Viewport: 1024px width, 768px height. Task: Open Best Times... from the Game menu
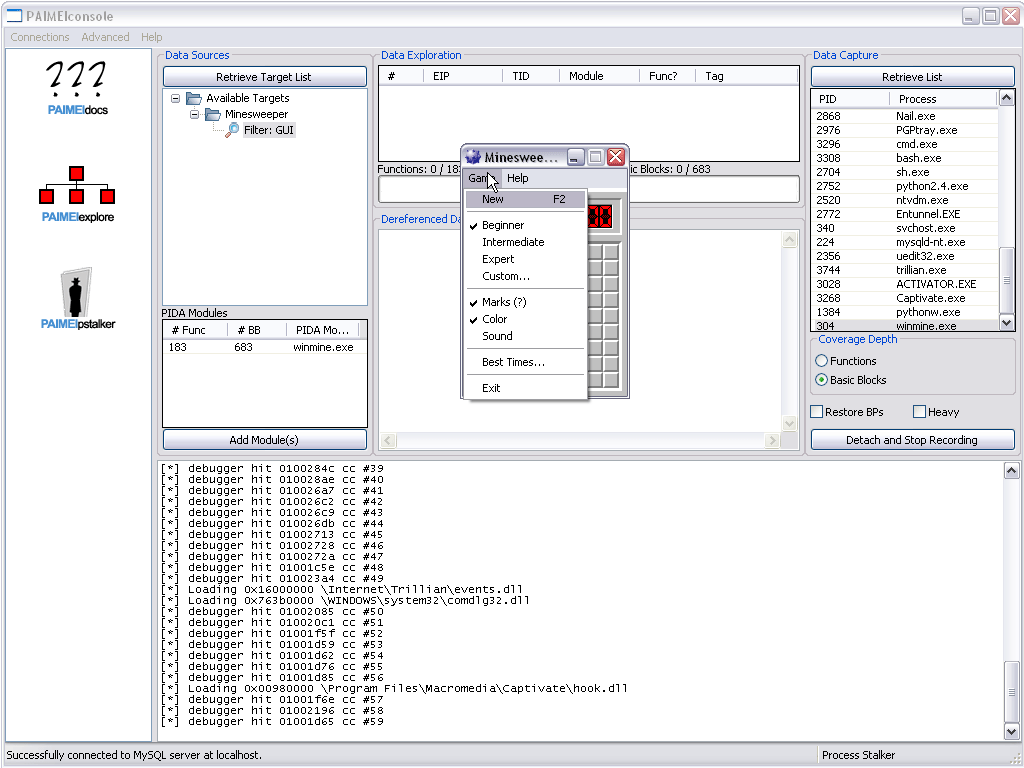[x=526, y=362]
